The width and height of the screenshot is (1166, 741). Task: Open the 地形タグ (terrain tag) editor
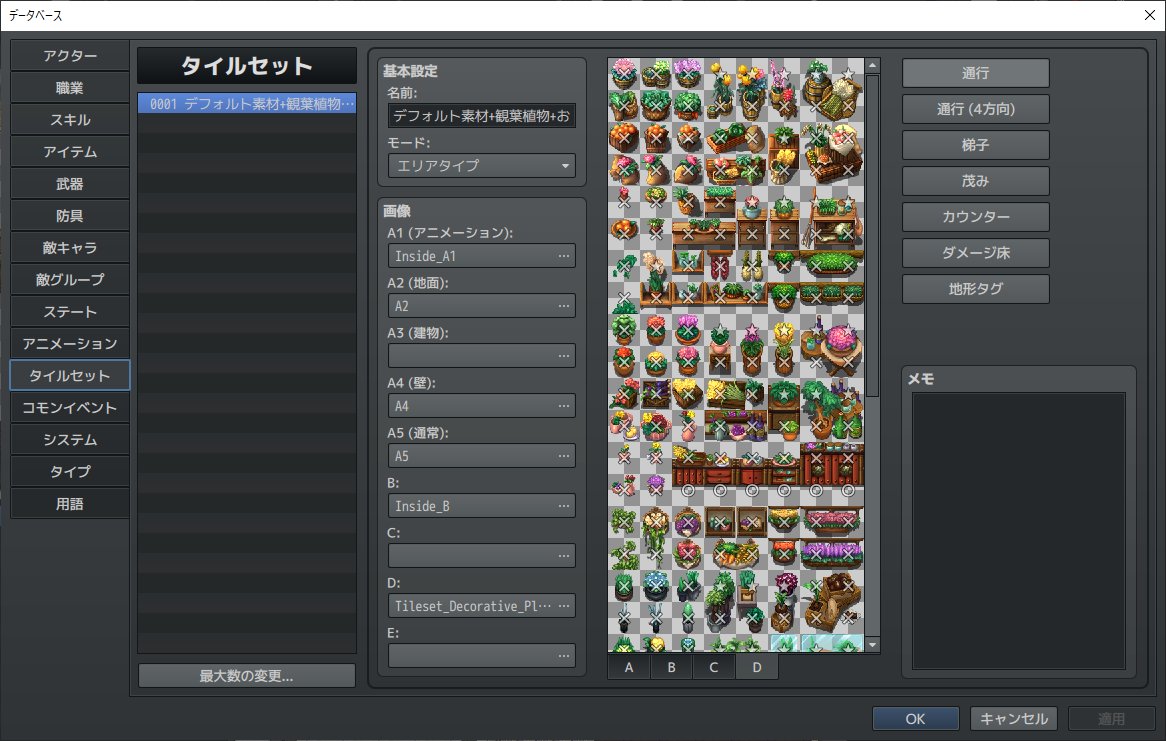(975, 289)
